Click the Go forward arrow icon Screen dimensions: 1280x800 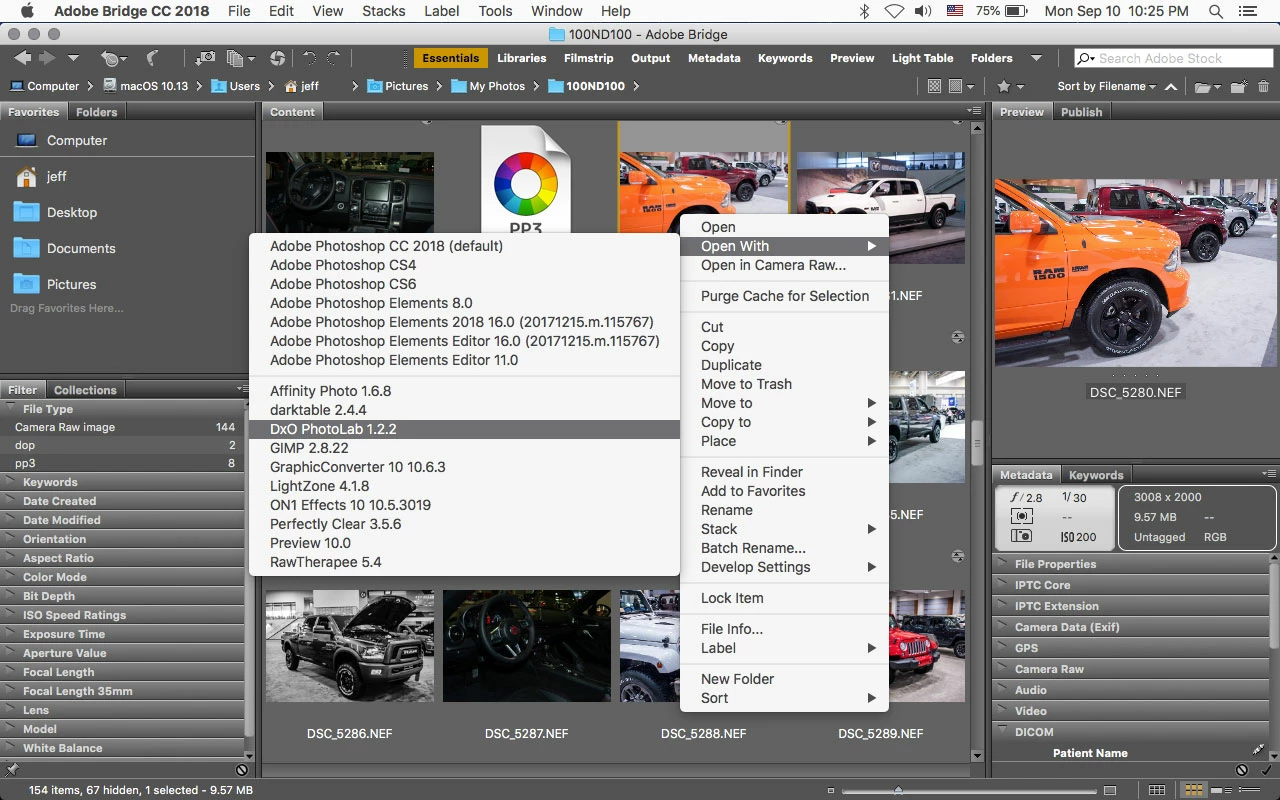pos(47,58)
